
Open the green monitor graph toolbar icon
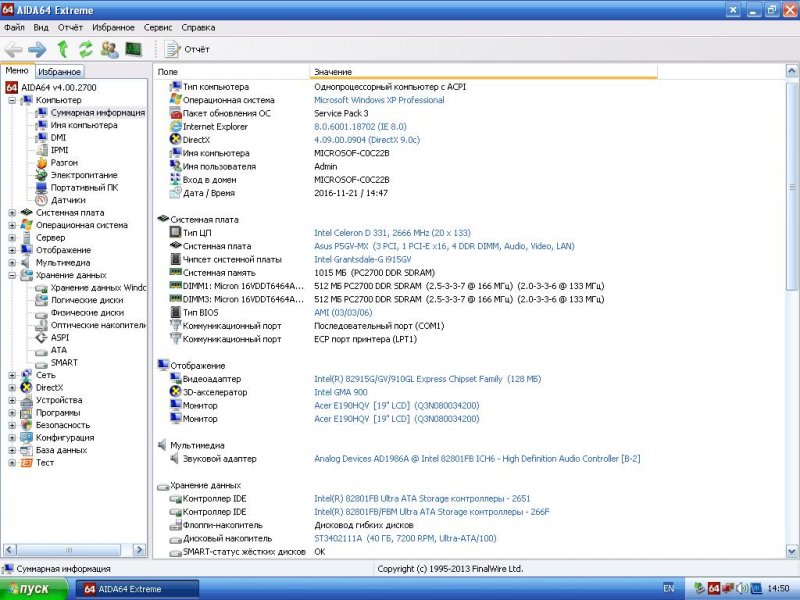coord(133,49)
